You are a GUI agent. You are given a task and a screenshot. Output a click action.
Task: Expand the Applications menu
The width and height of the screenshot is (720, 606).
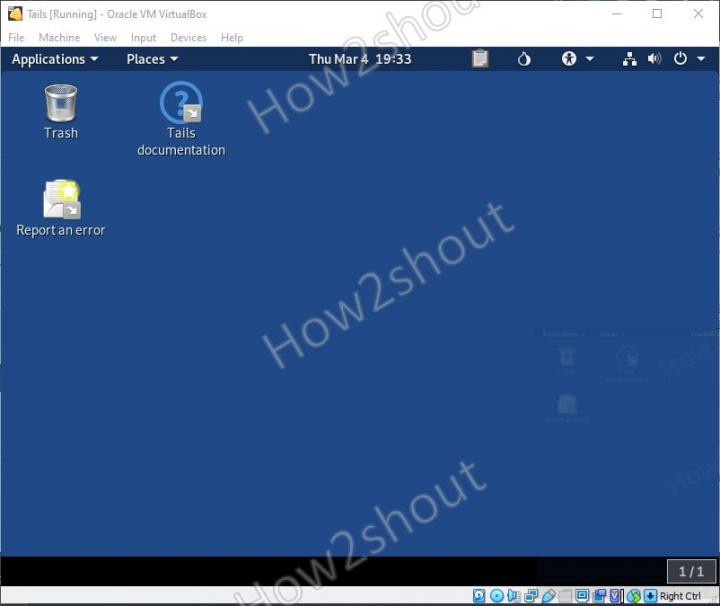(x=54, y=59)
